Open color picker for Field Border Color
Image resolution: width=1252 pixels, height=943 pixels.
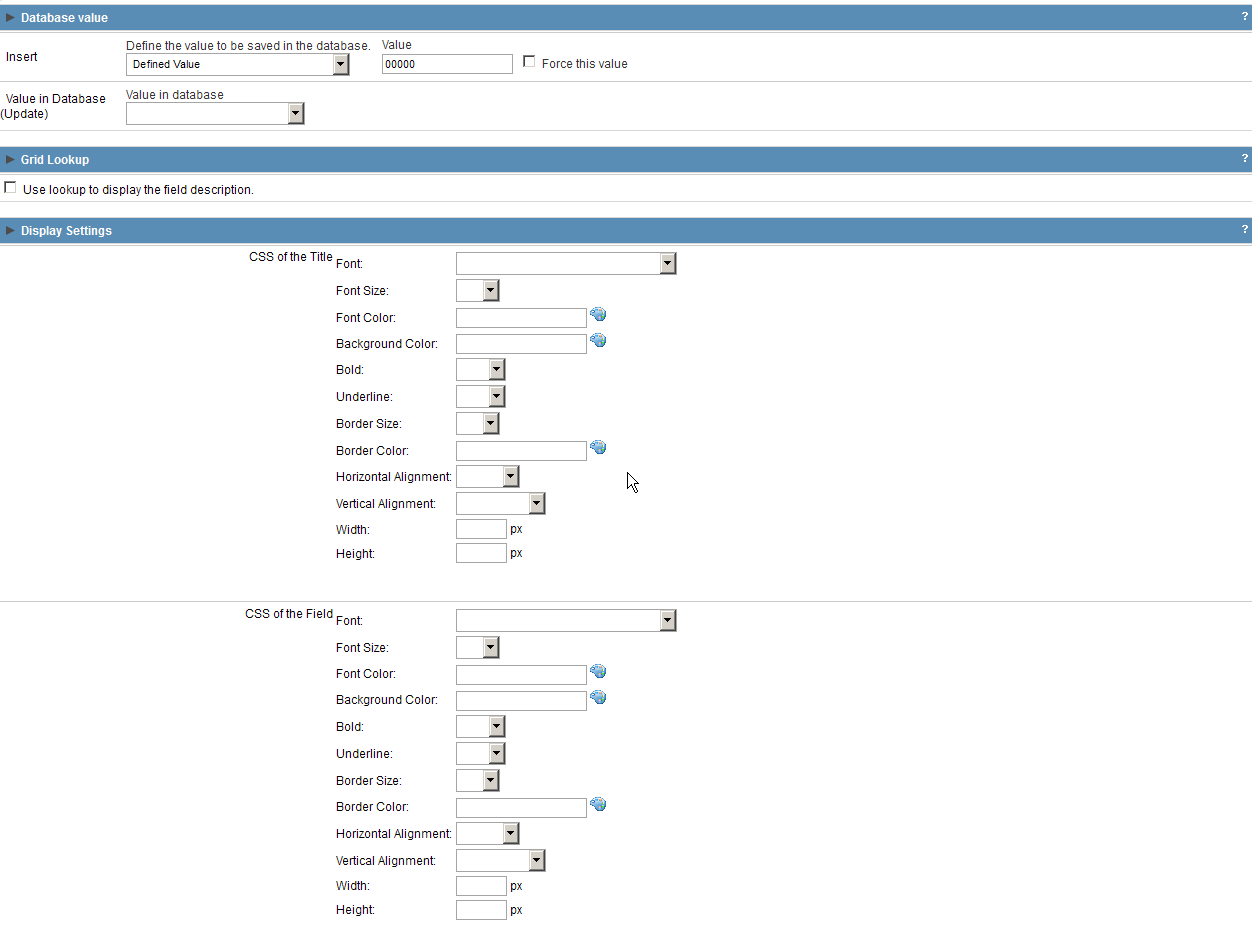tap(598, 805)
